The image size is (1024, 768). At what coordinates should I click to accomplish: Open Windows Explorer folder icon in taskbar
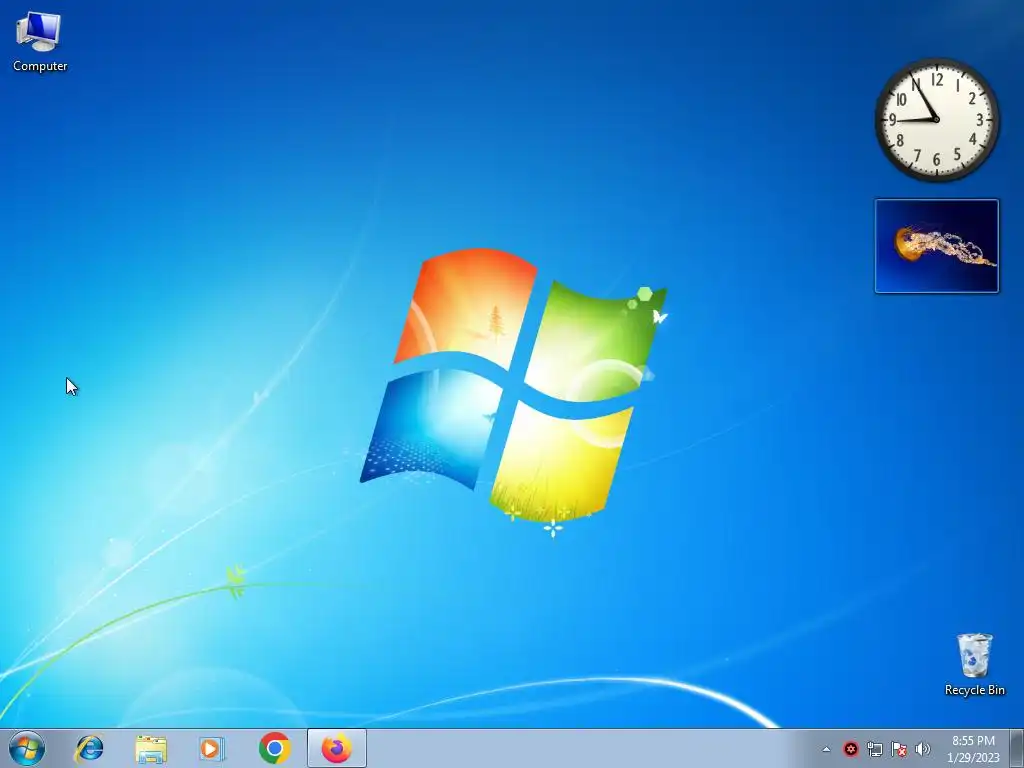pos(151,748)
